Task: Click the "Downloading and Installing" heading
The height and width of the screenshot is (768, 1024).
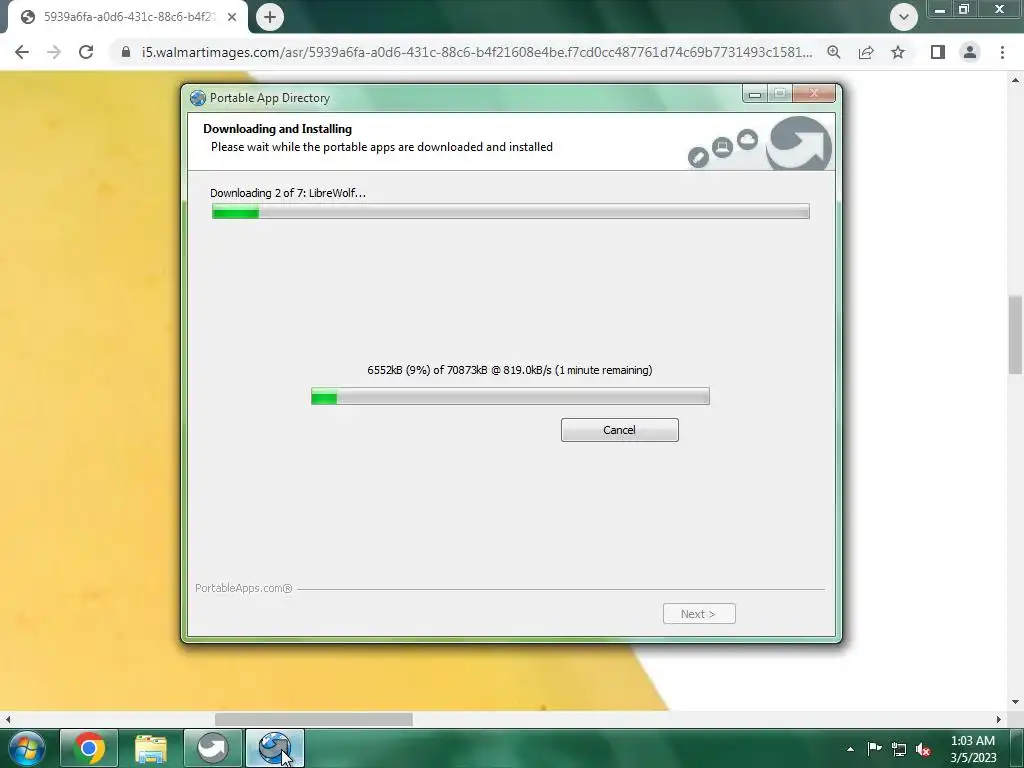Action: pyautogui.click(x=278, y=129)
